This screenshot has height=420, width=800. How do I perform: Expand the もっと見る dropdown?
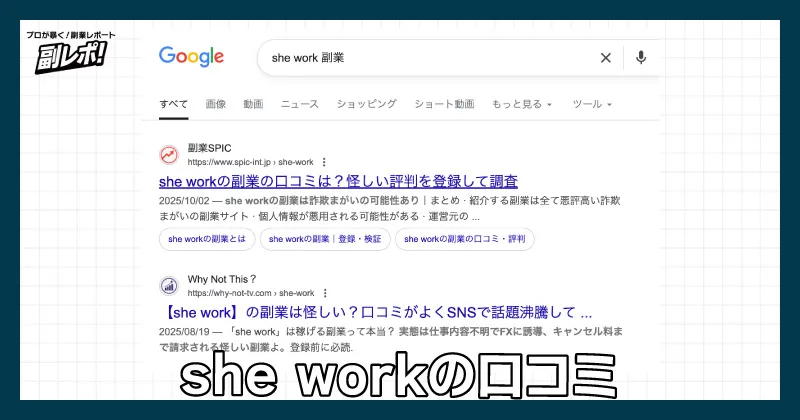522,104
